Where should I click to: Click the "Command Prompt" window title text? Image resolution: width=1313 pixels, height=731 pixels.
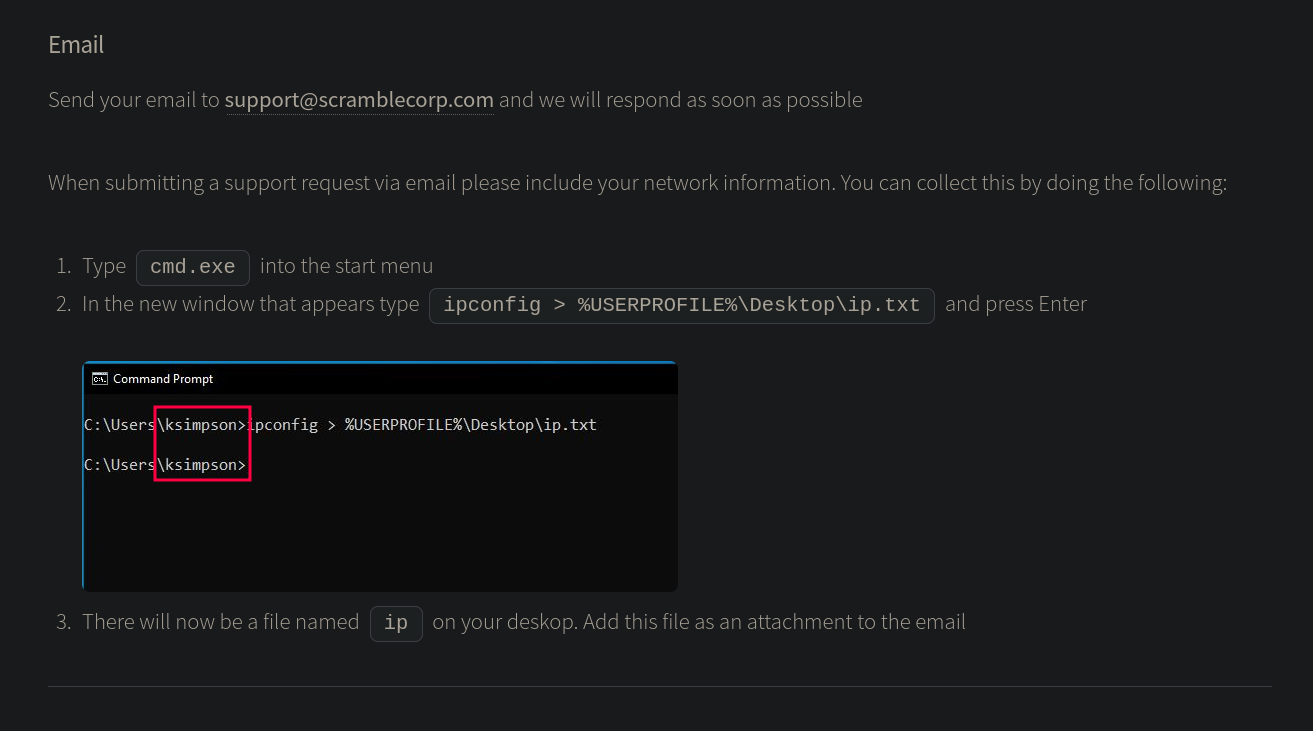pyautogui.click(x=163, y=379)
